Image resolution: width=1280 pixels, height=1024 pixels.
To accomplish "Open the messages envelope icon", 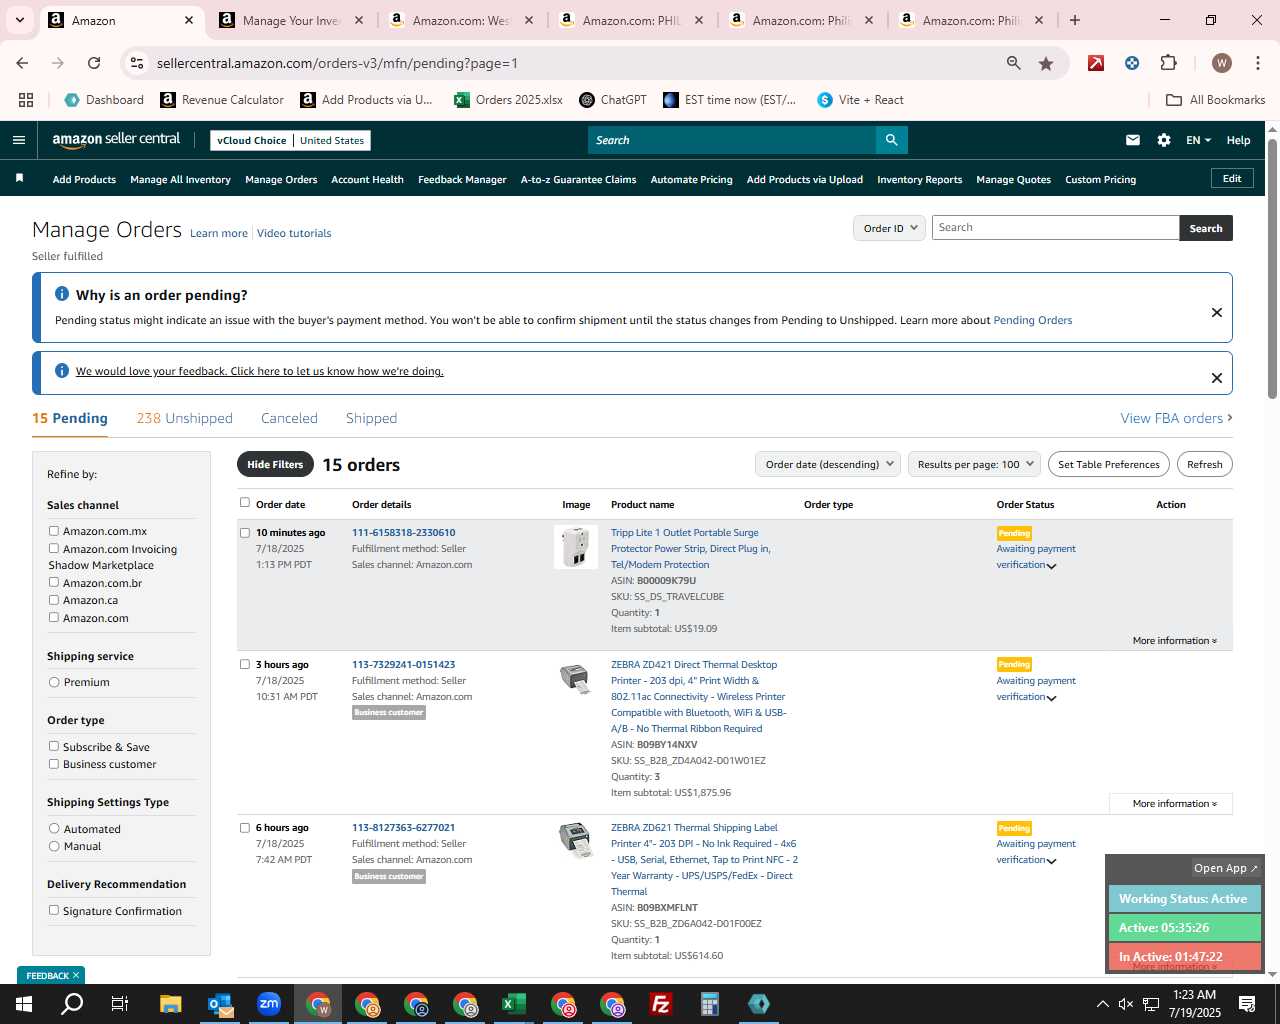I will [x=1132, y=140].
